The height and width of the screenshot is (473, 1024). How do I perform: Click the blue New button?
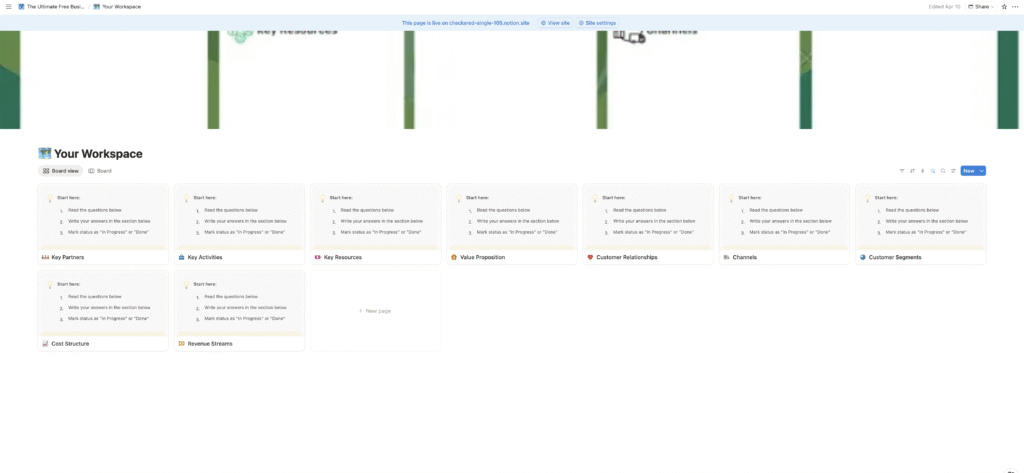point(968,171)
